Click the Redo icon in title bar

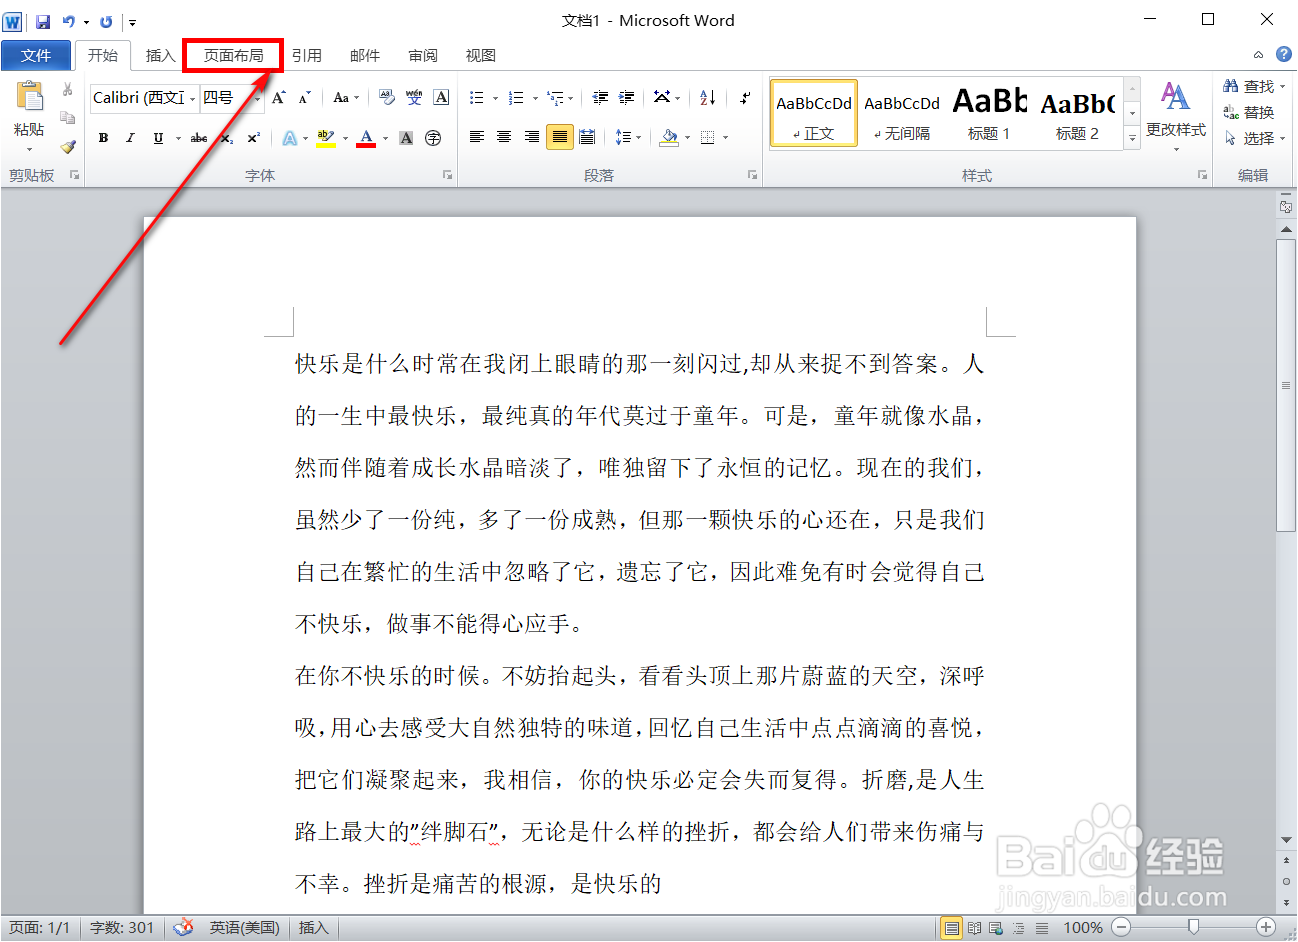(106, 21)
